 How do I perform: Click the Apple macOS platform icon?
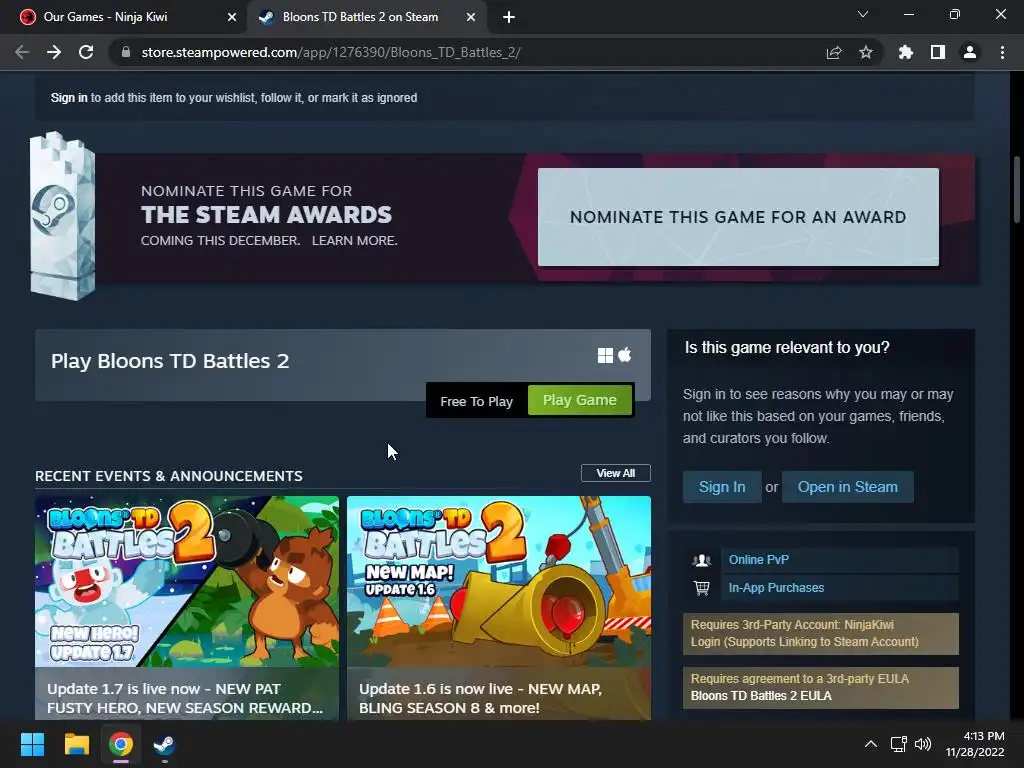pyautogui.click(x=625, y=355)
